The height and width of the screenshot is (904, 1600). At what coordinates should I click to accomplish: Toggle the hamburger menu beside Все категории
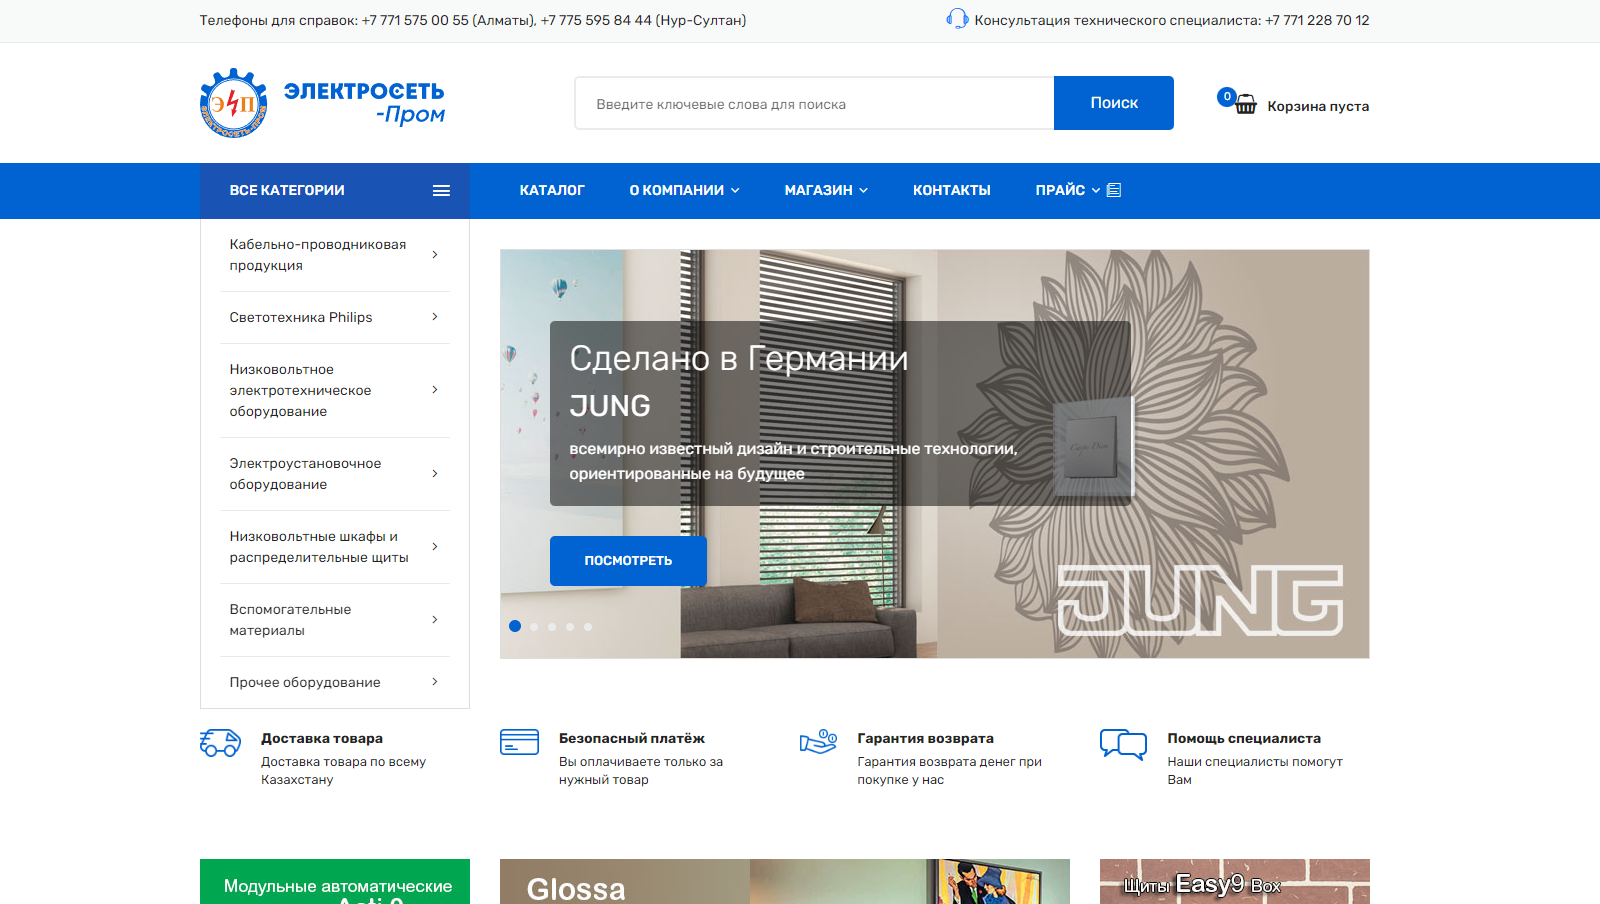coord(441,191)
